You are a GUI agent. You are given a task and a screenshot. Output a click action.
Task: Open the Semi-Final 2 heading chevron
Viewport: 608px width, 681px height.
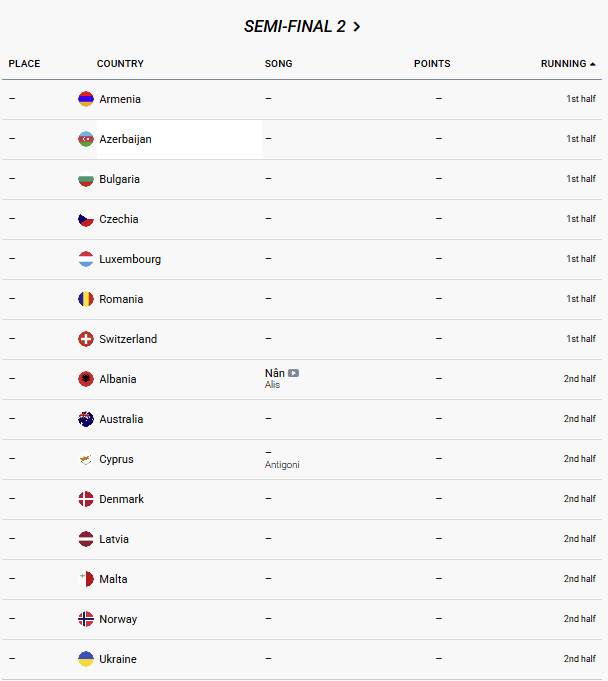point(357,27)
